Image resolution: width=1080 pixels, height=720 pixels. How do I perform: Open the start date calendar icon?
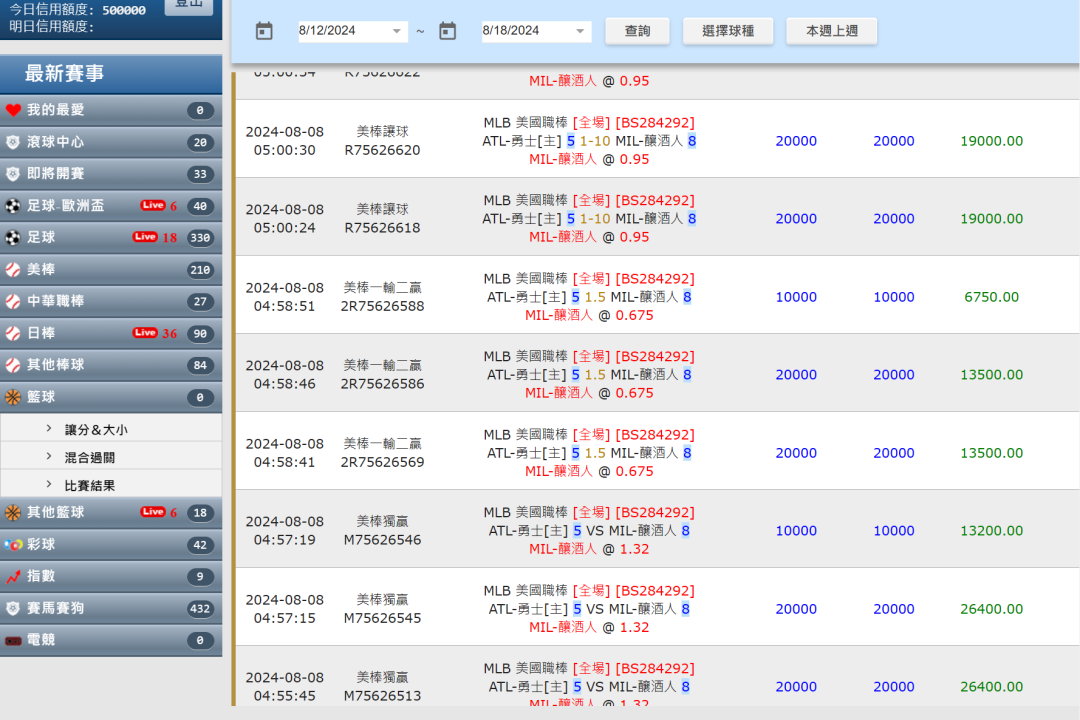[x=264, y=31]
